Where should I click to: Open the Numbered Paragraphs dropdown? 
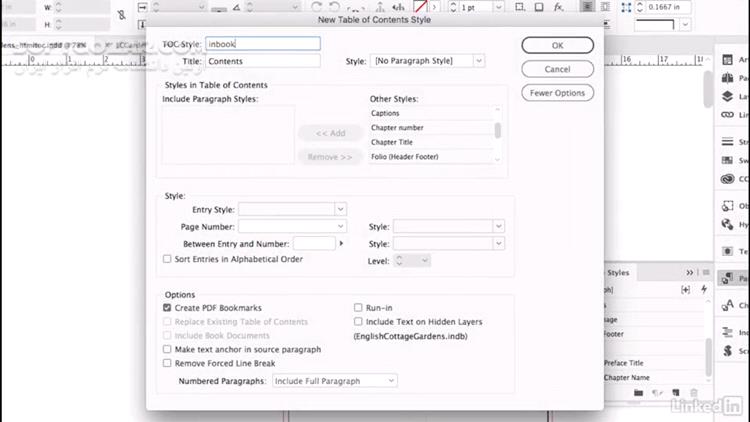(x=335, y=381)
